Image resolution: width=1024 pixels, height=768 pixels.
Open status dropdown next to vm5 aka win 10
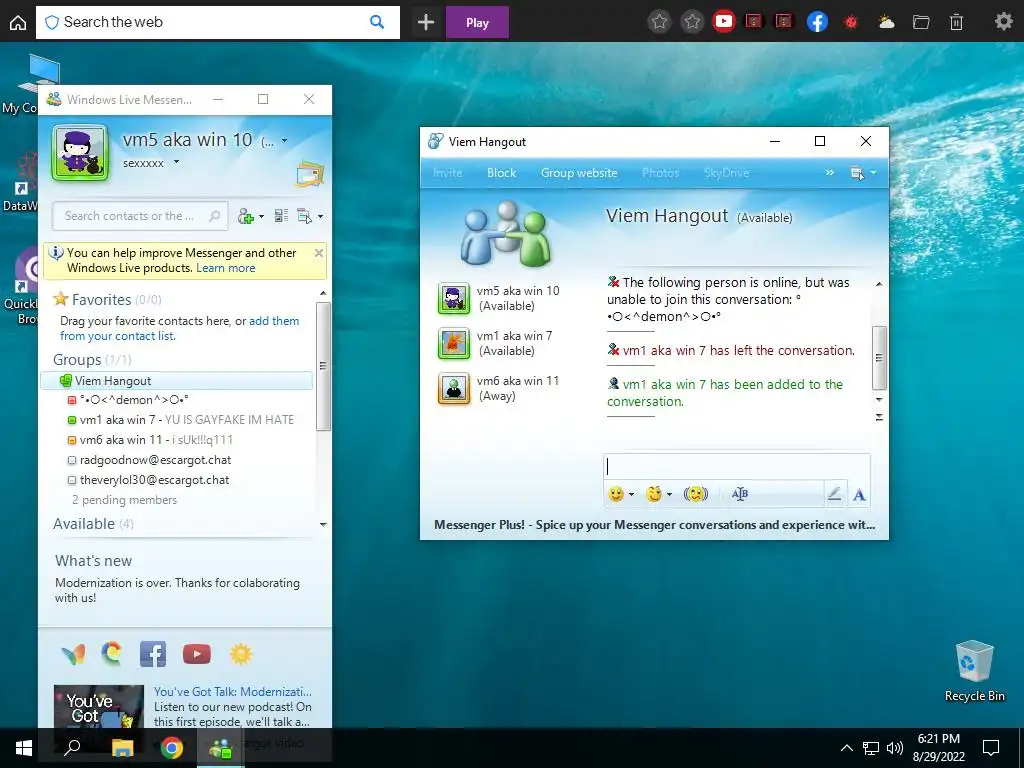point(284,140)
